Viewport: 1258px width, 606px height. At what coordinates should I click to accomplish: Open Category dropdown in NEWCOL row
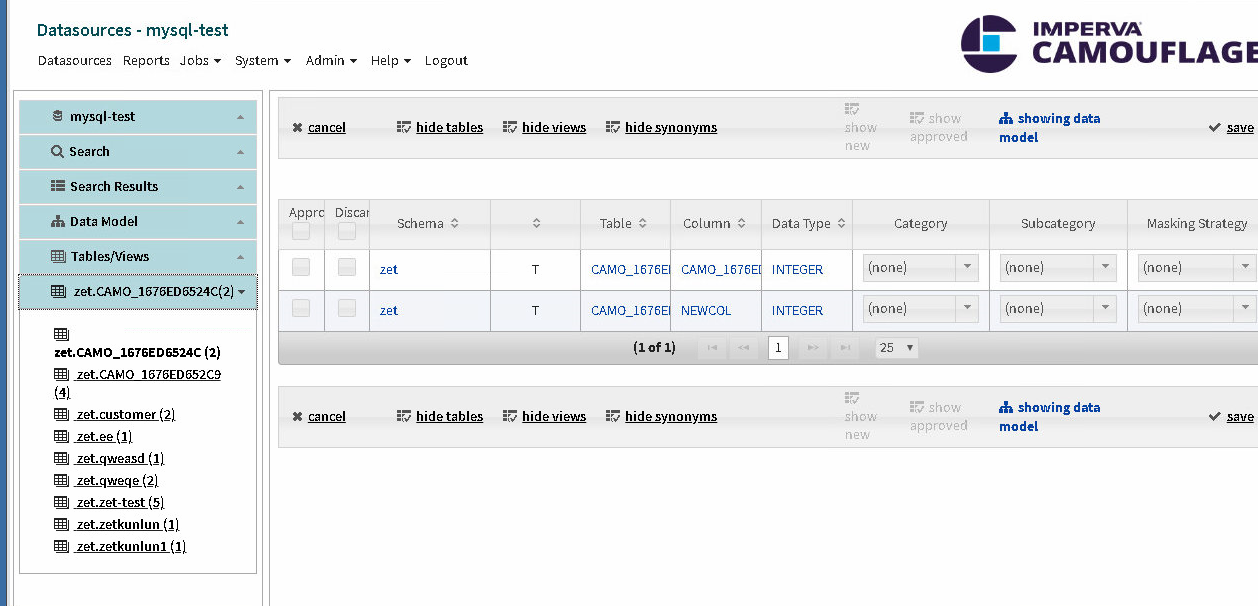click(920, 308)
